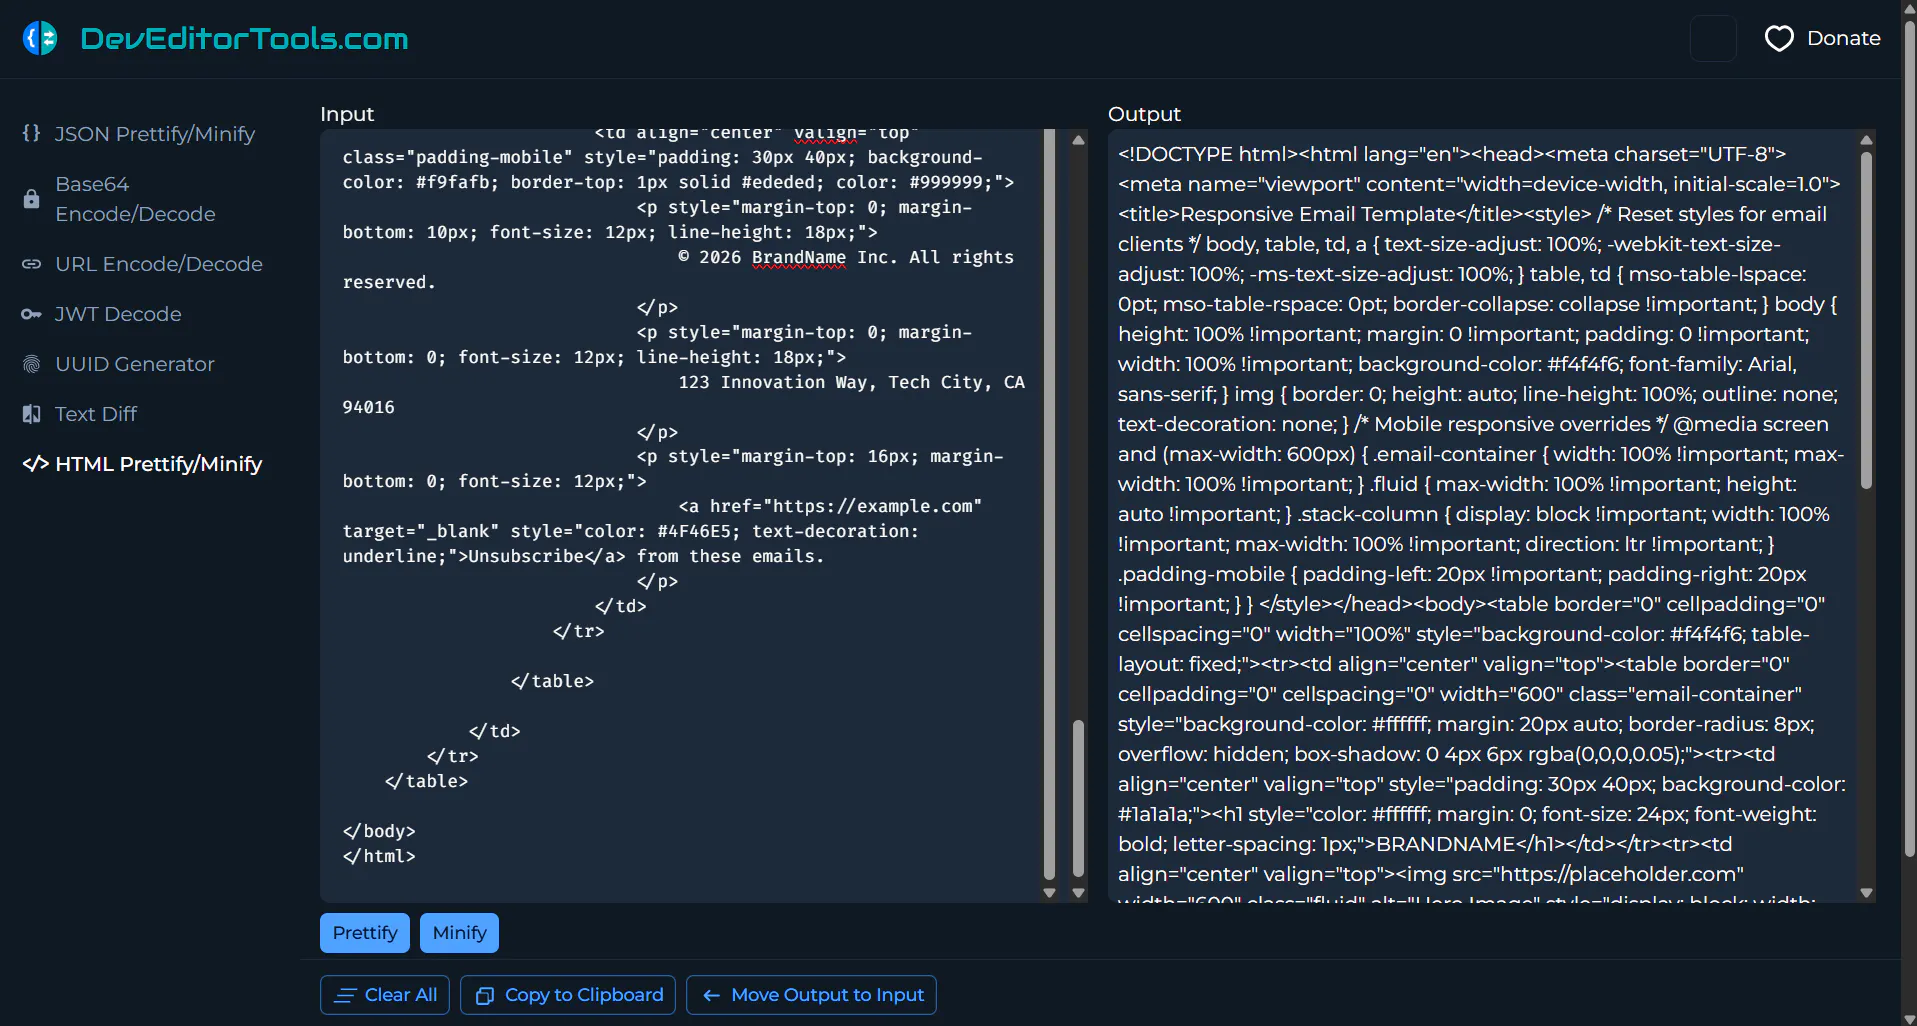Open the Donate link text
Viewport: 1917px width, 1026px height.
pyautogui.click(x=1843, y=38)
